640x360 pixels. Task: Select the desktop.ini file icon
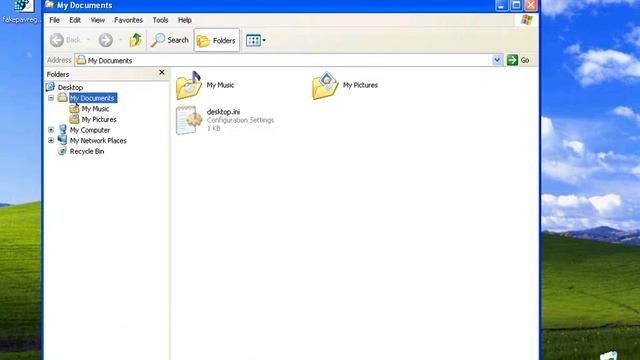point(189,120)
